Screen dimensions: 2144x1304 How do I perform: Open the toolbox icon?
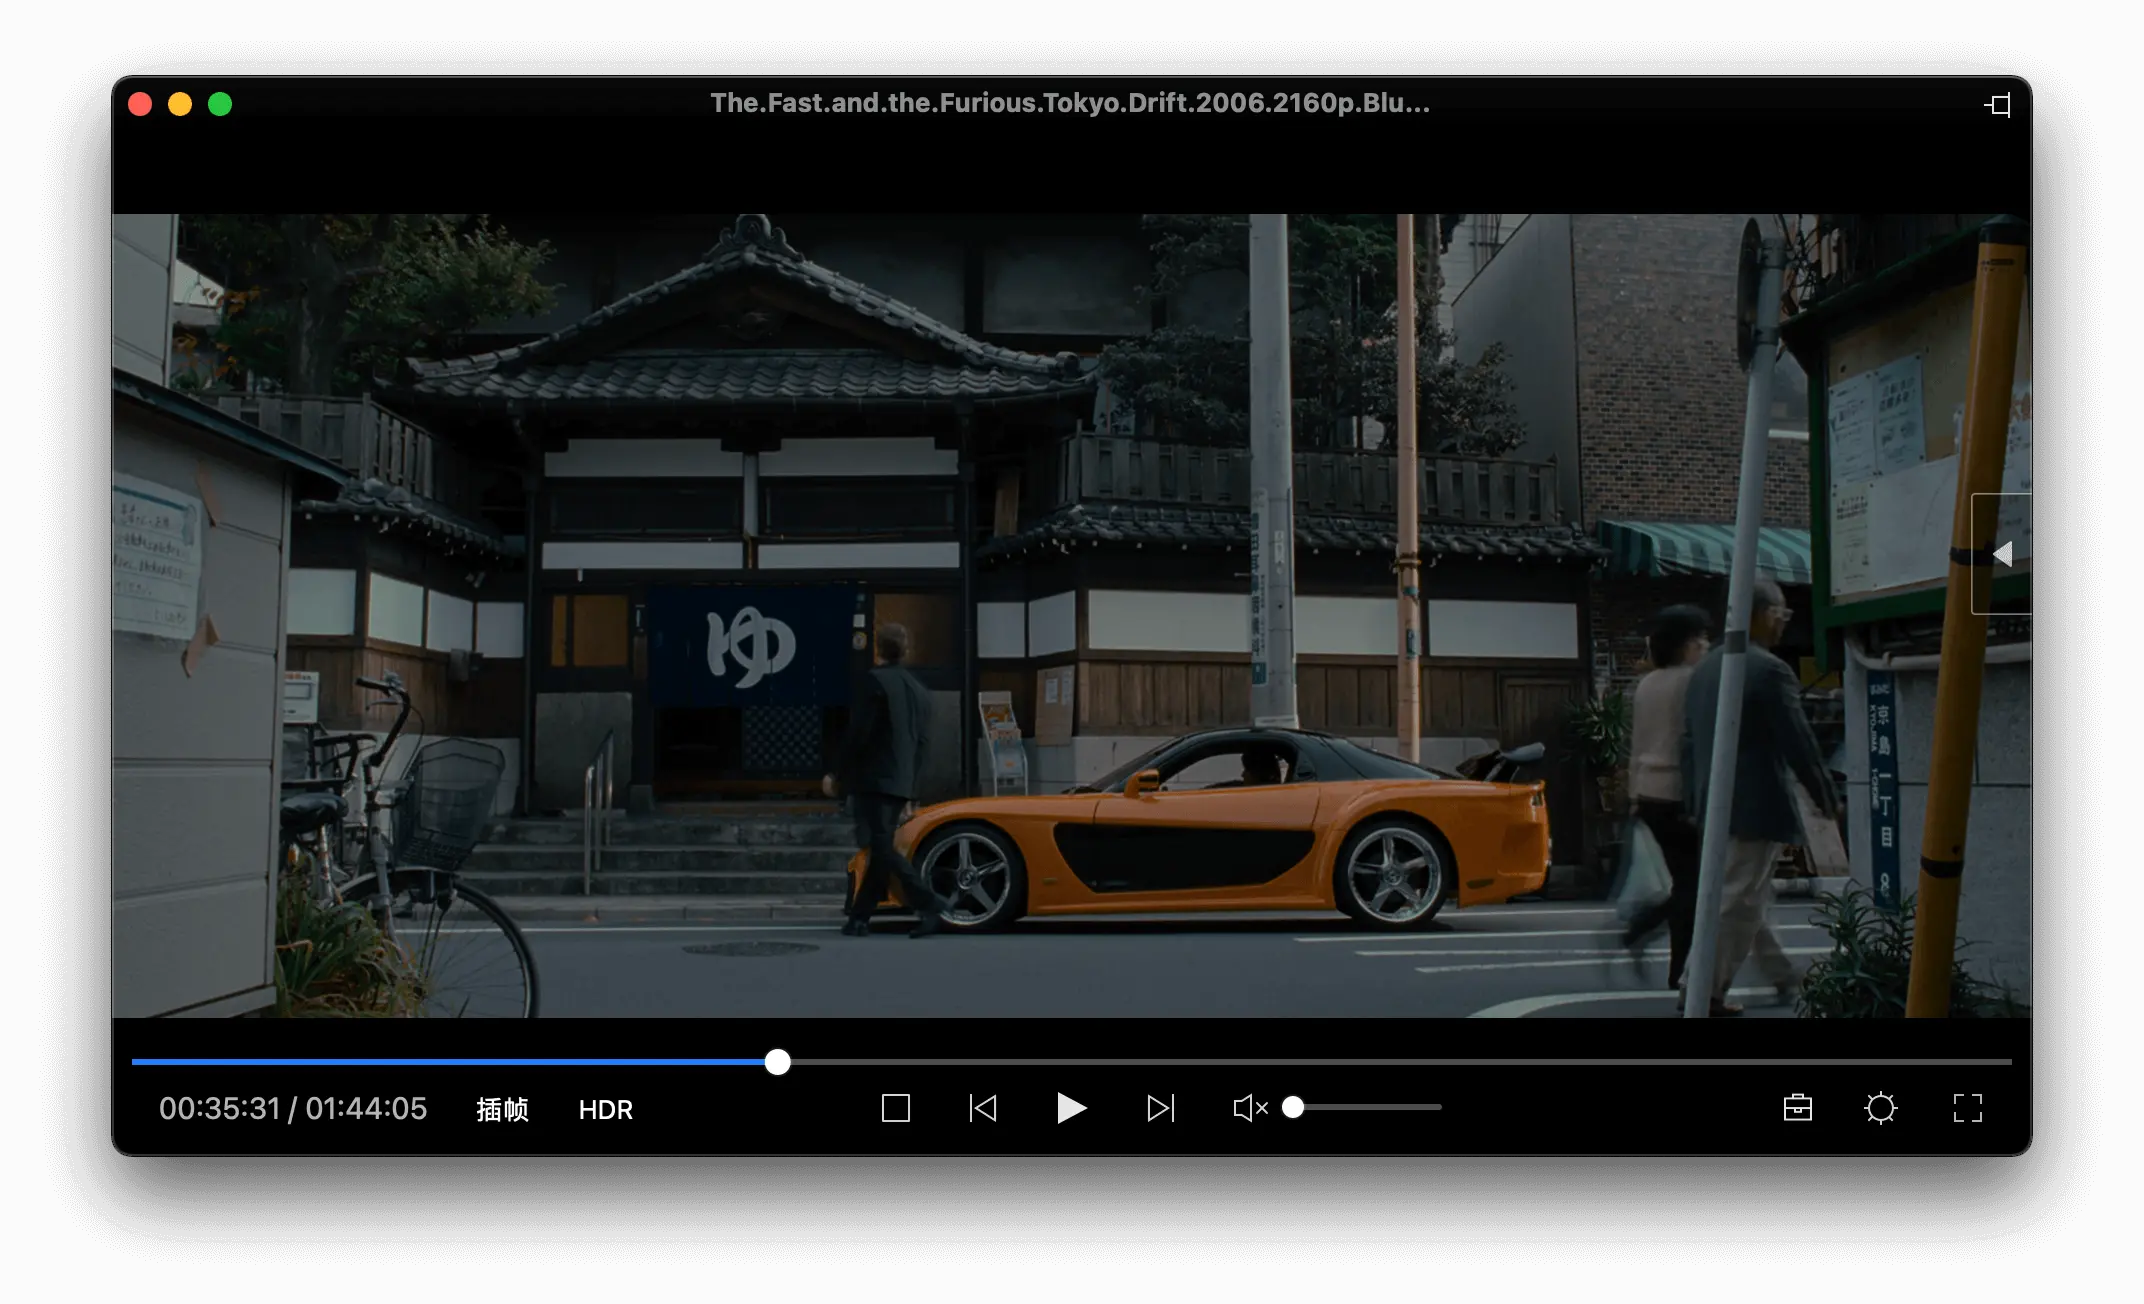(1797, 1108)
